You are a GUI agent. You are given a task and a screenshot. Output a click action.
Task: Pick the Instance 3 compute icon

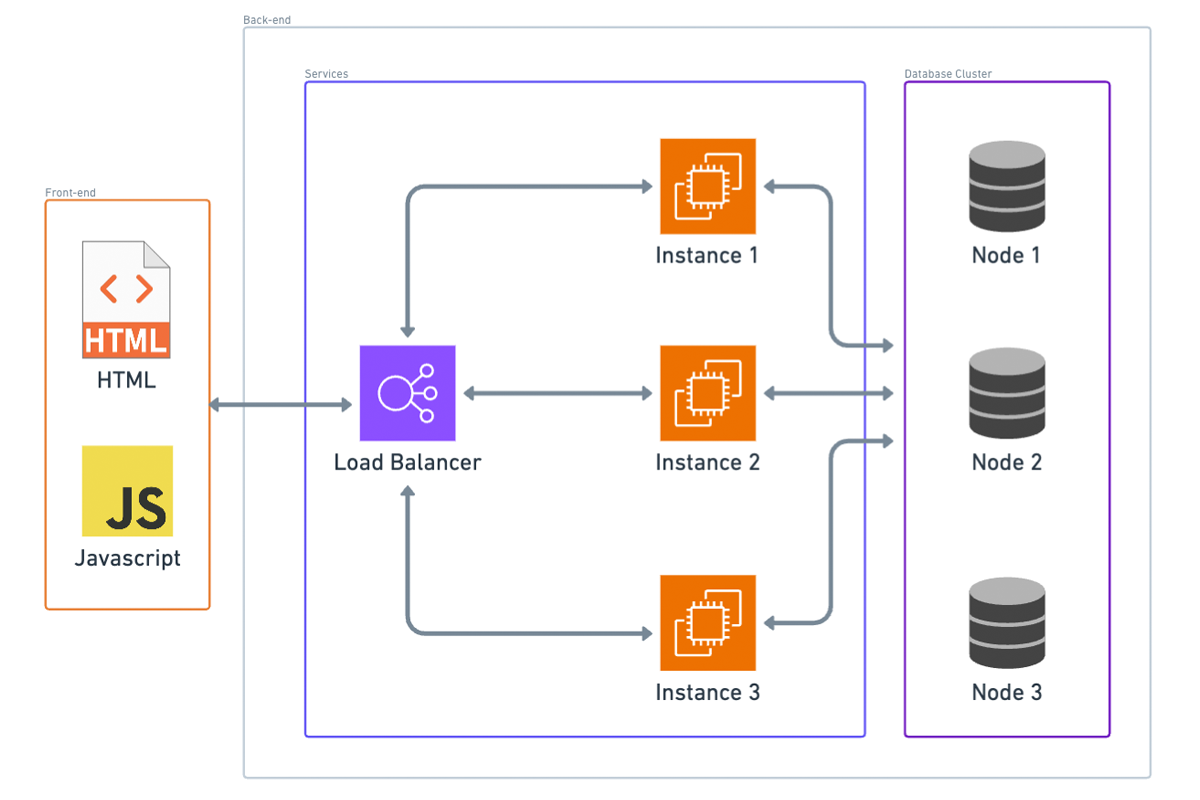[x=708, y=622]
